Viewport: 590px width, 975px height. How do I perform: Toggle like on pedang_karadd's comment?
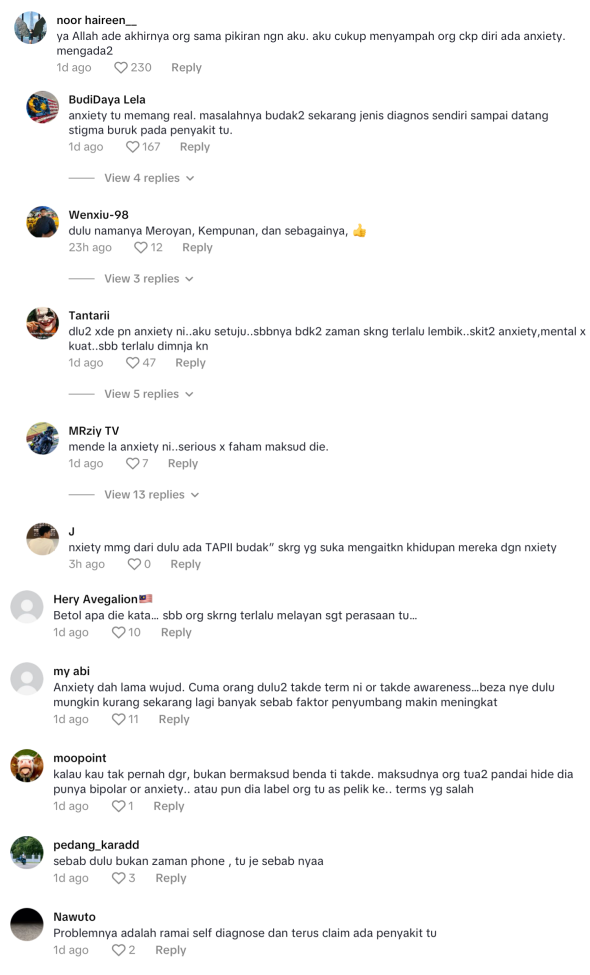pos(118,879)
